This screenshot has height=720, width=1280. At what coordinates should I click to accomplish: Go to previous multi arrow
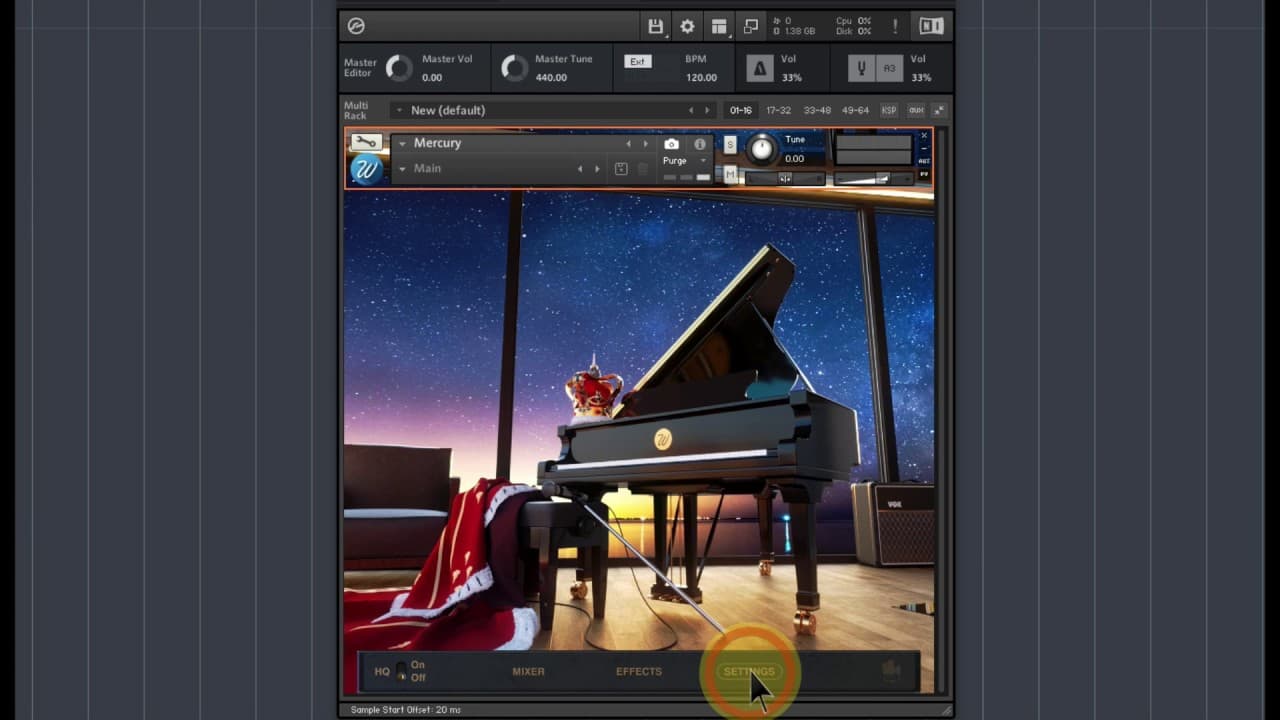pyautogui.click(x=690, y=110)
